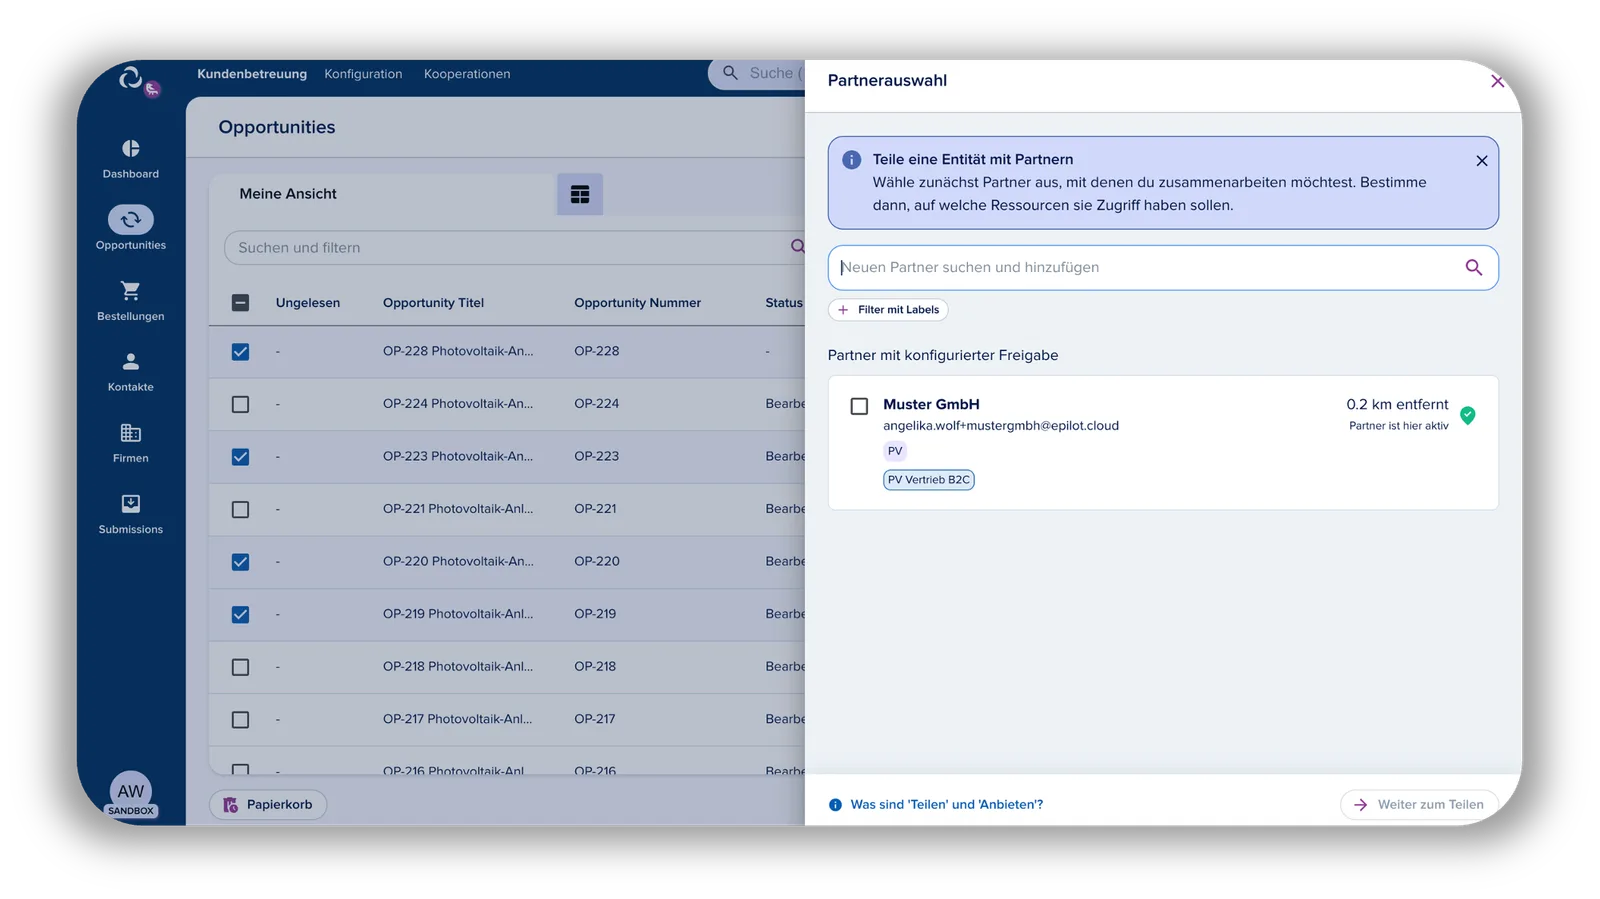Viewport: 1600px width, 899px height.
Task: Select the Meine Ansicht tab
Action: (288, 194)
